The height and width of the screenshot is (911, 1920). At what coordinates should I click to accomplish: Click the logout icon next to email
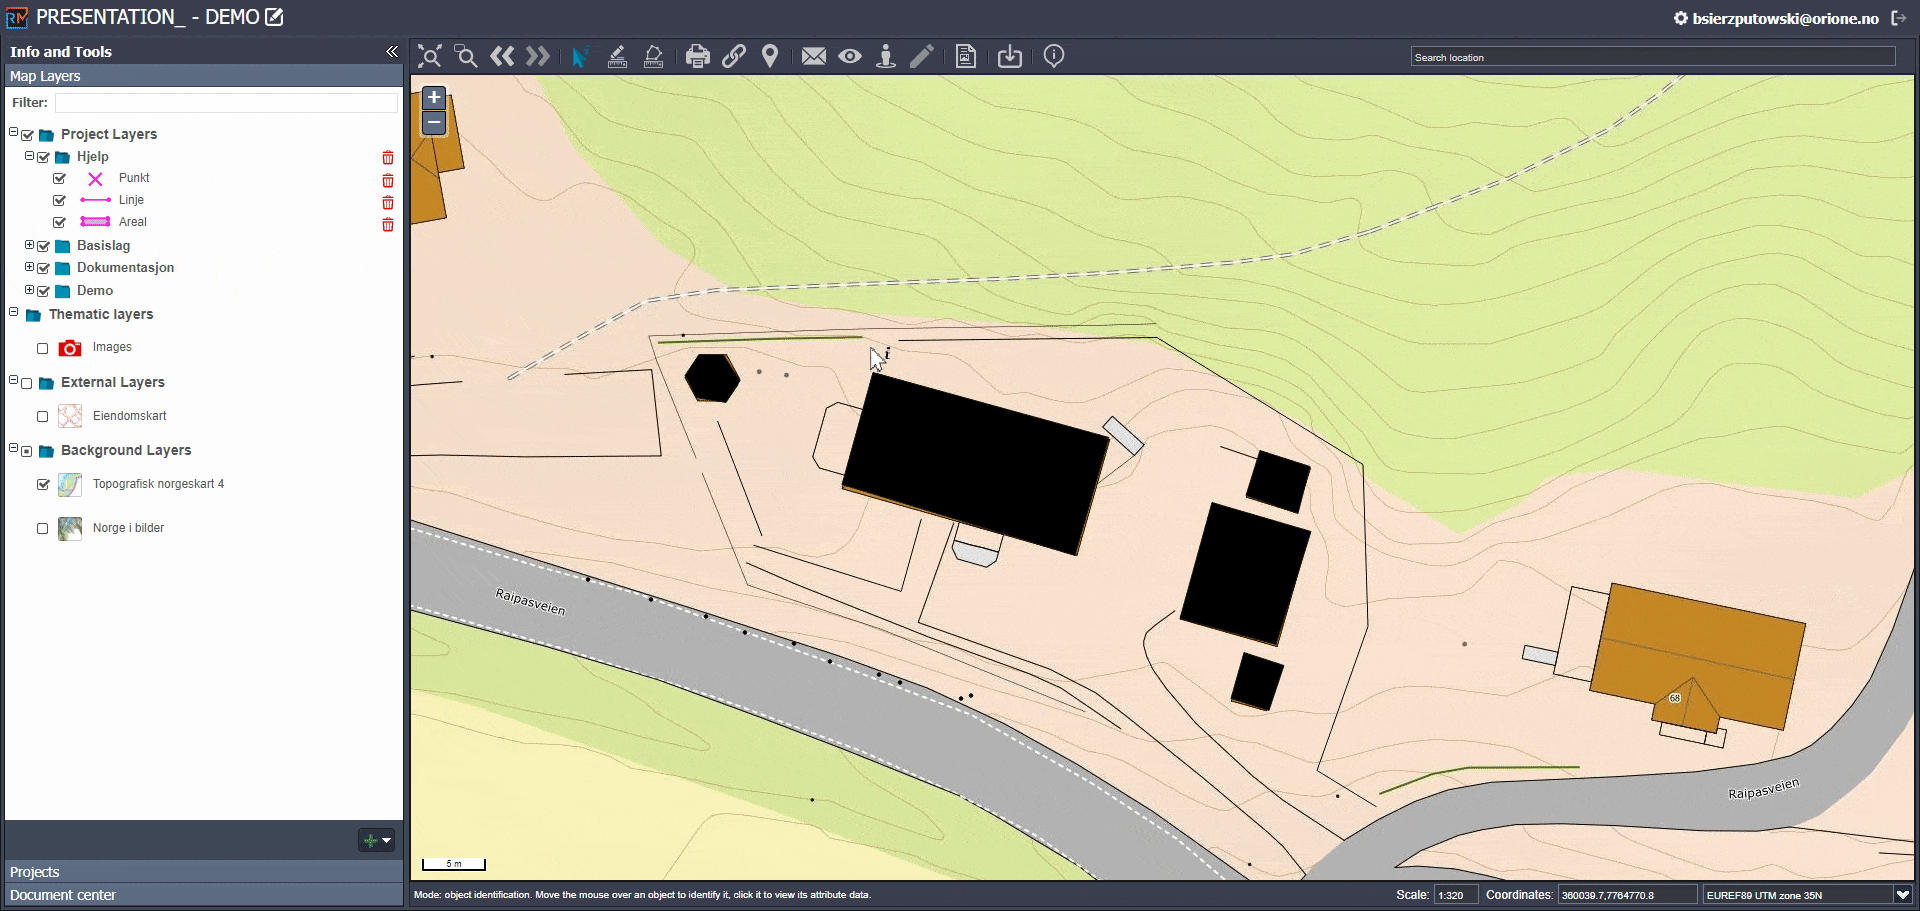pos(1899,18)
